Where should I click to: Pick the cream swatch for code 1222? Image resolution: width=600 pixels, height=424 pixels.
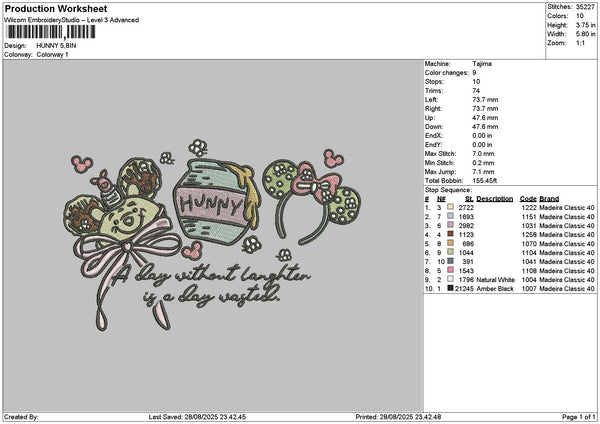pyautogui.click(x=450, y=207)
